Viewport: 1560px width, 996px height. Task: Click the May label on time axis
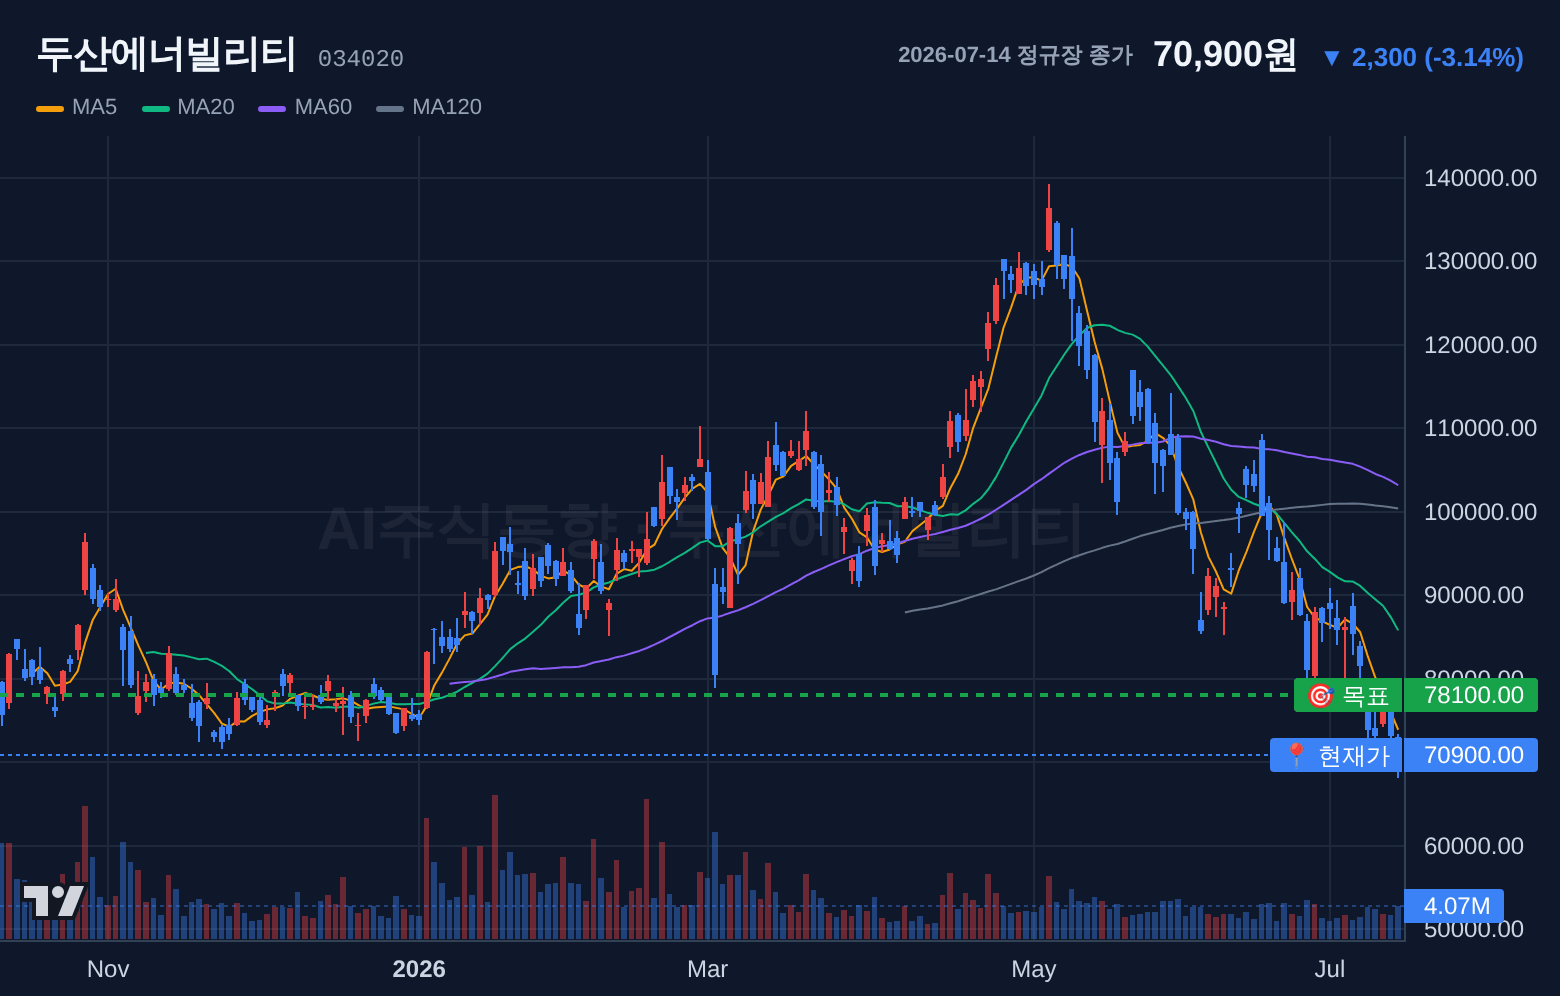pos(1034,969)
